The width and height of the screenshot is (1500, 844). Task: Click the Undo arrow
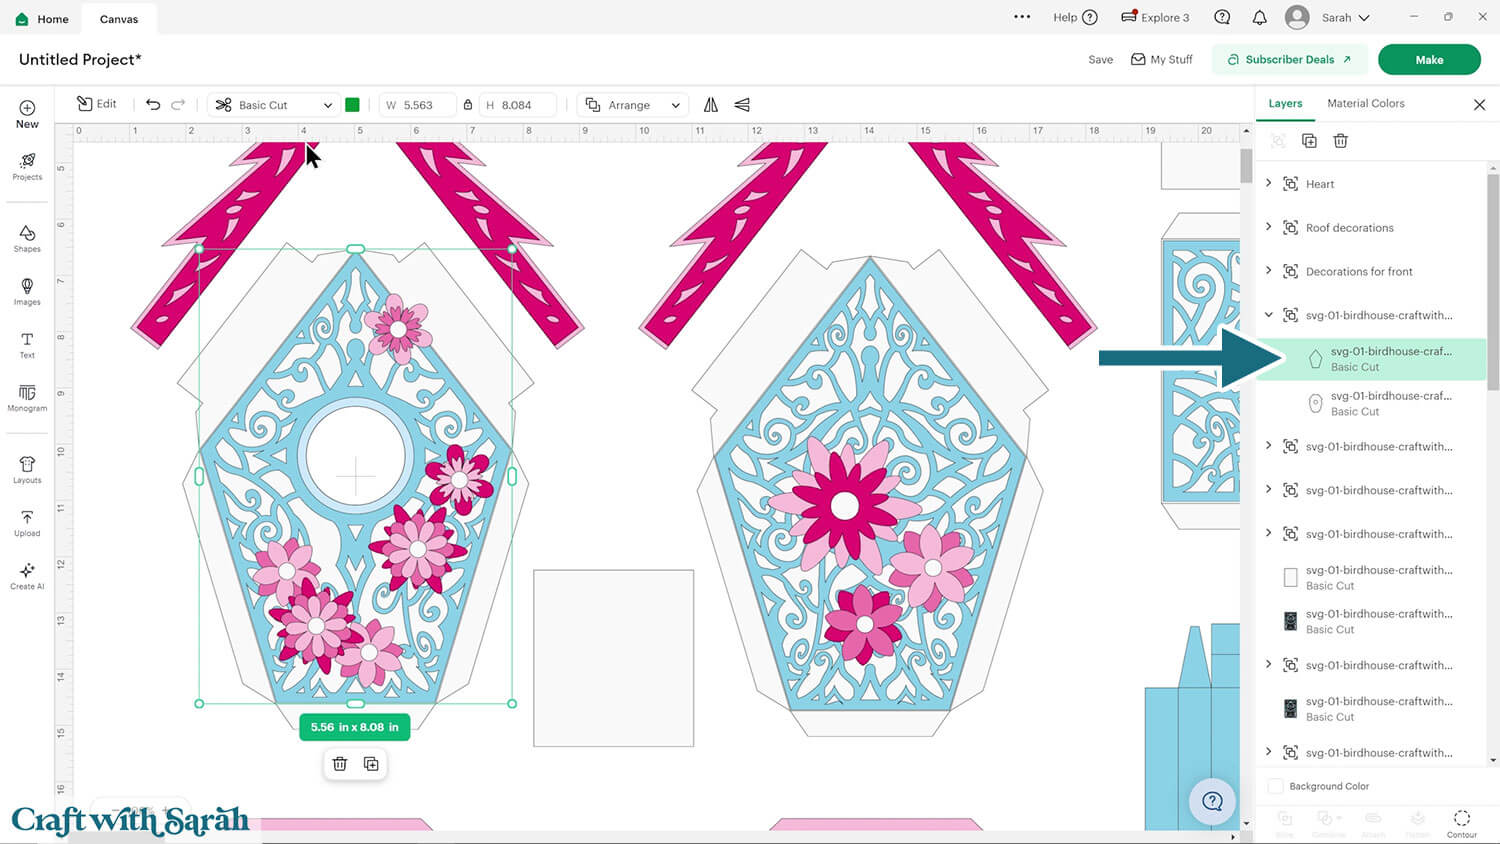[x=153, y=105]
